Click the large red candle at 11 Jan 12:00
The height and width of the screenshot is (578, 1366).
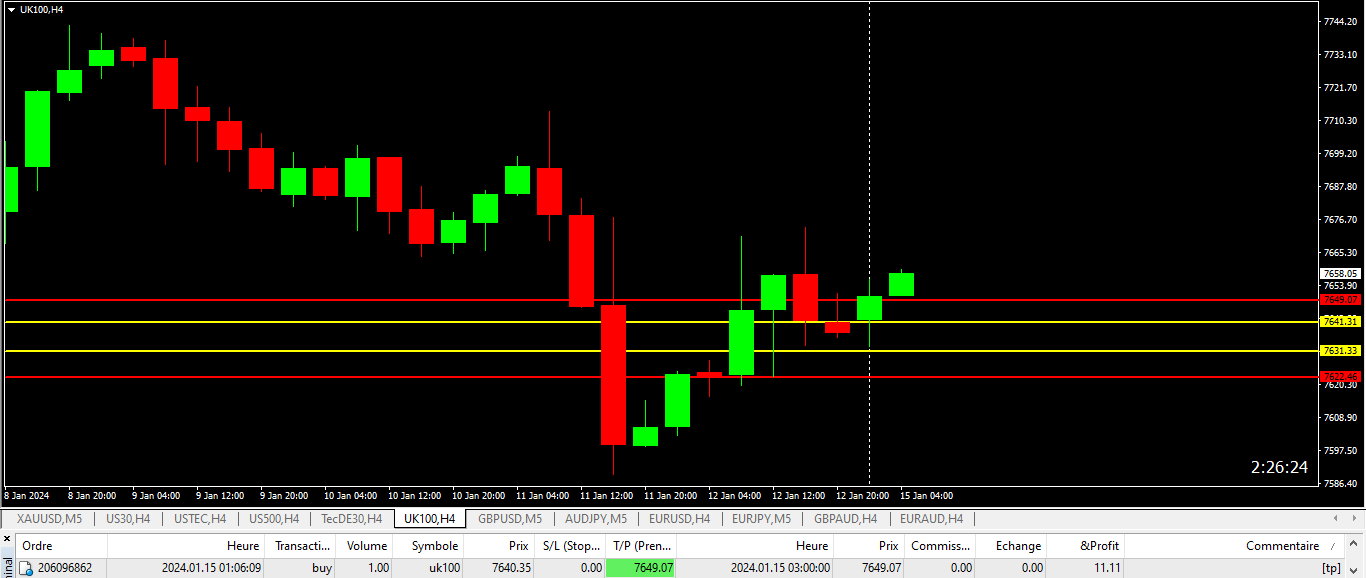point(613,375)
